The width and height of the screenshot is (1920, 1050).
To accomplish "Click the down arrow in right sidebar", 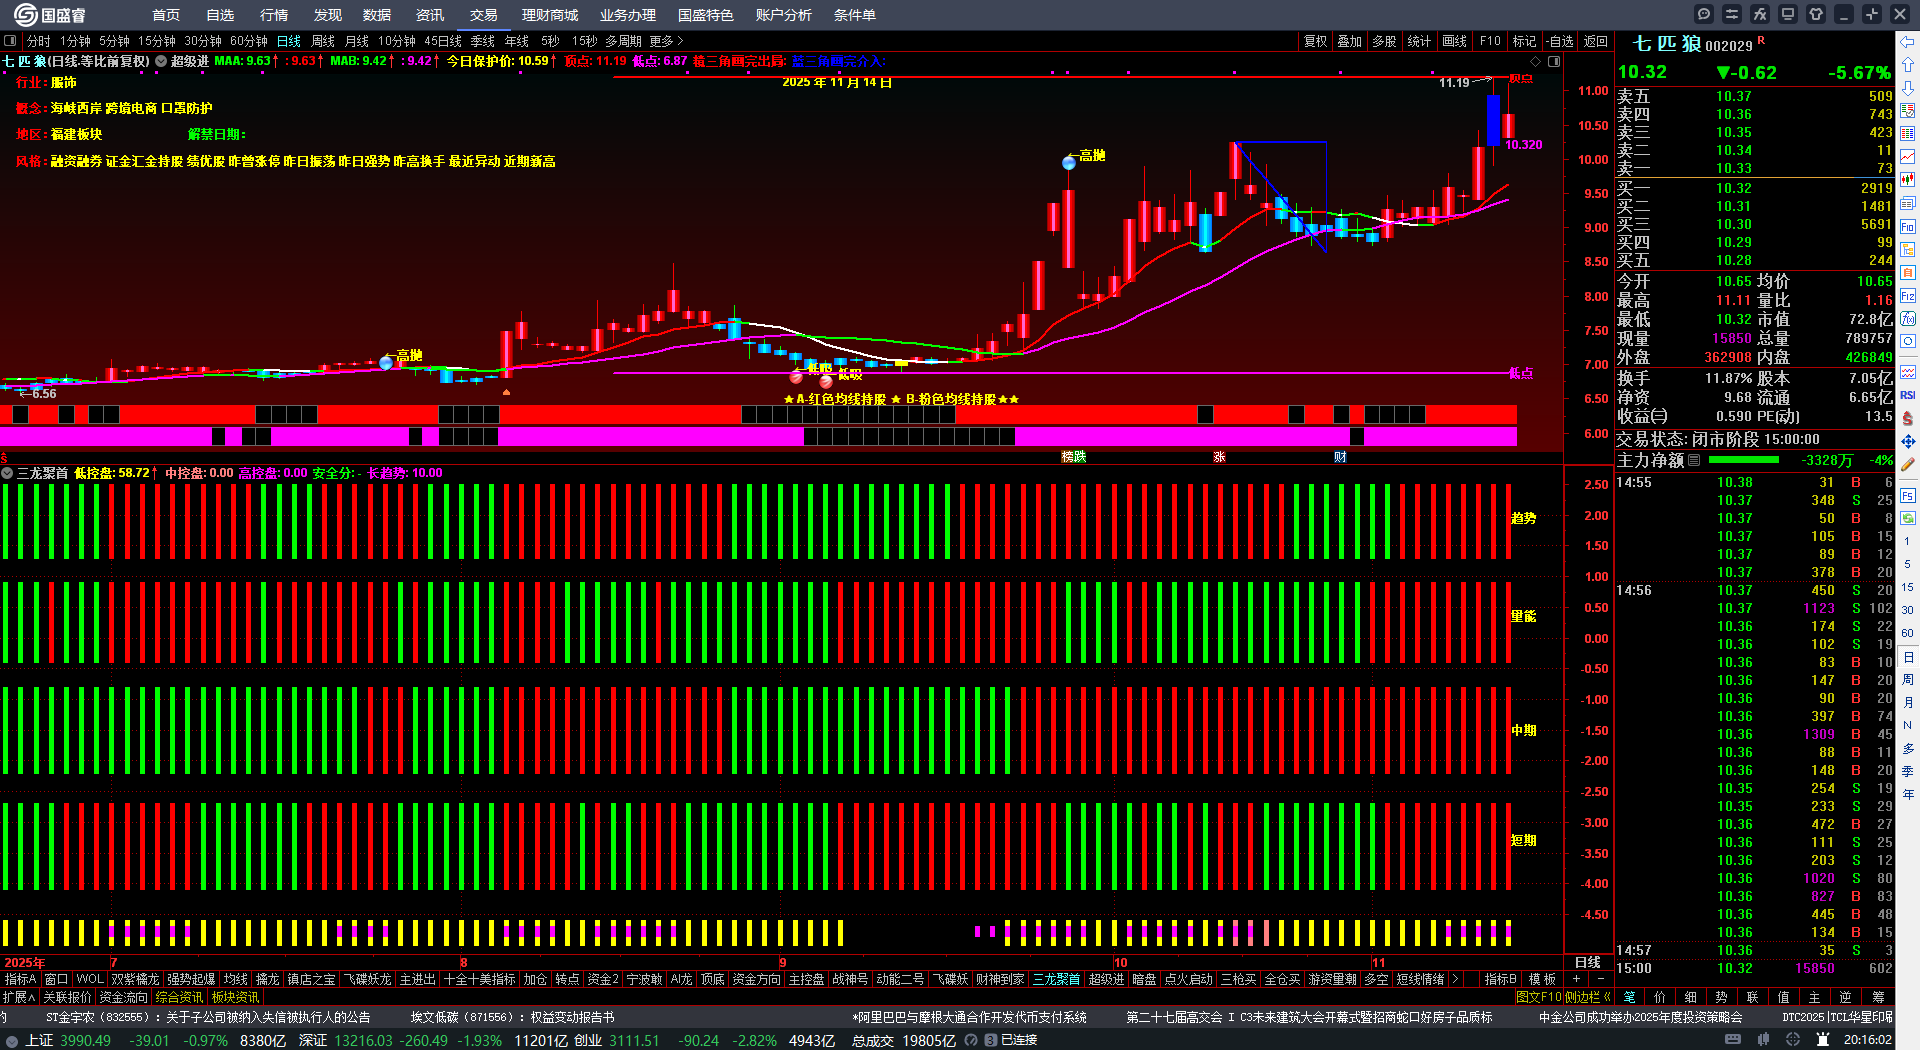I will pos(1908,88).
